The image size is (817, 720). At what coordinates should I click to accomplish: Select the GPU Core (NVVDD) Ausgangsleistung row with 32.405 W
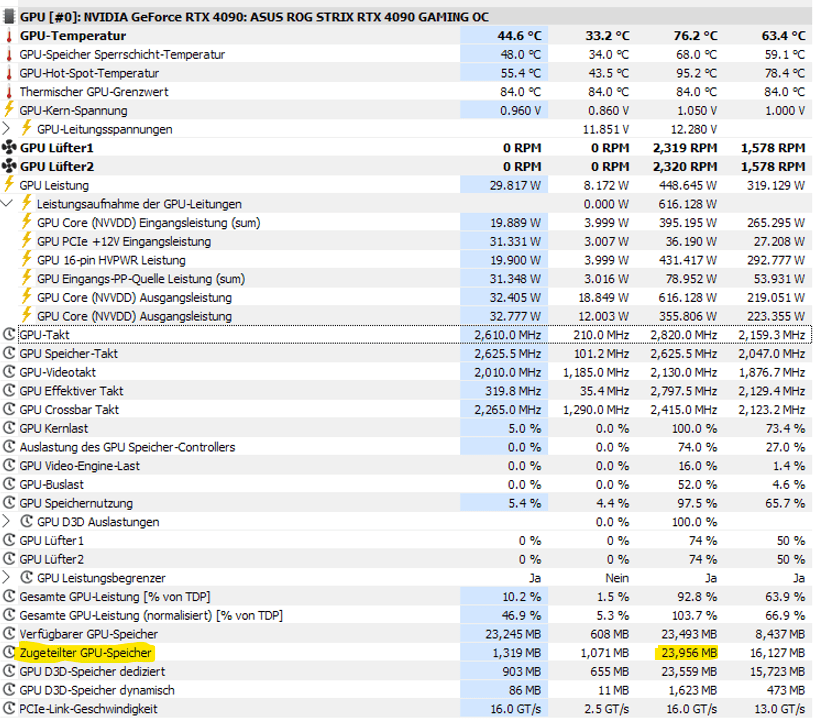coord(134,297)
